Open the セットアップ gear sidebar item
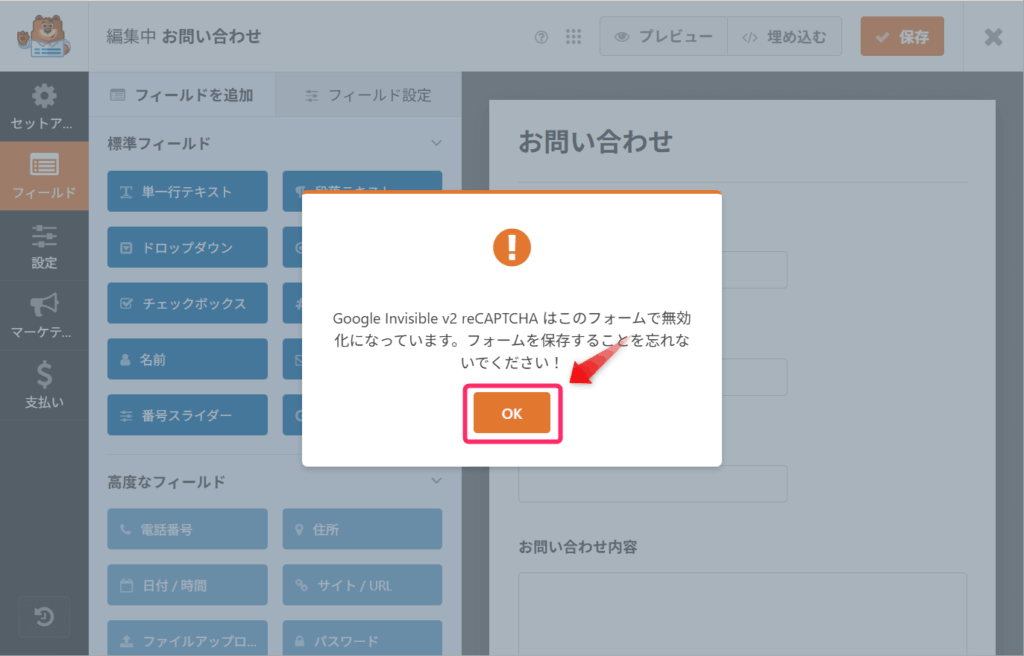Viewport: 1024px width, 656px height. (x=44, y=107)
